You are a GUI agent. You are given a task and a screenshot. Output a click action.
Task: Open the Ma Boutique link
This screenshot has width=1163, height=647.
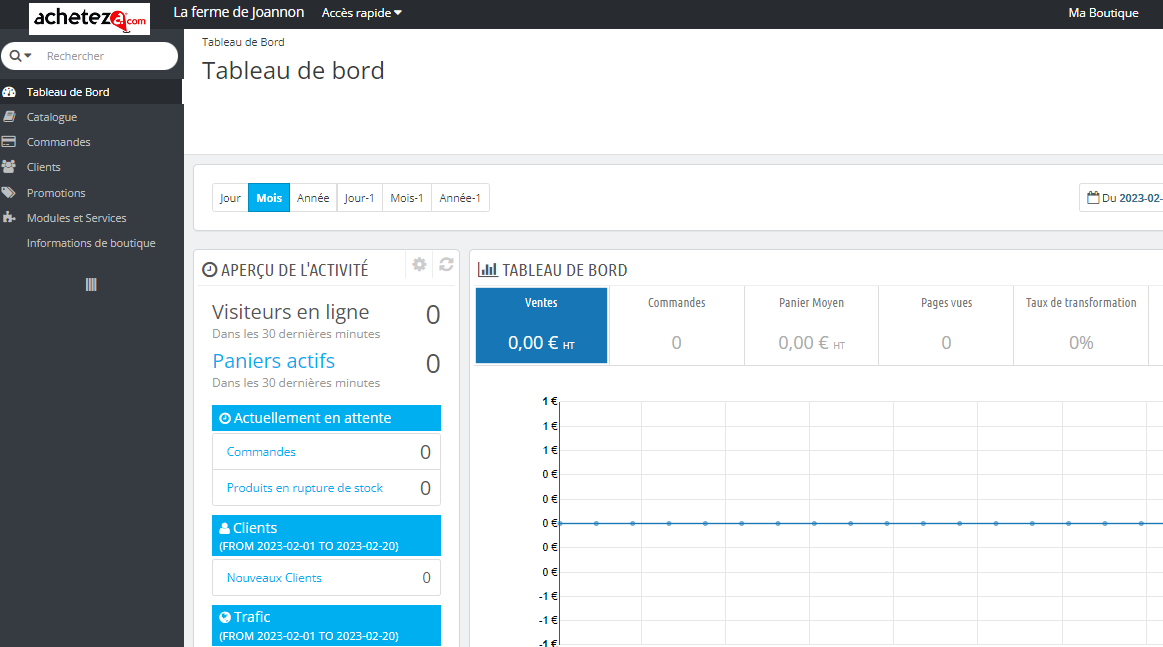click(1103, 13)
